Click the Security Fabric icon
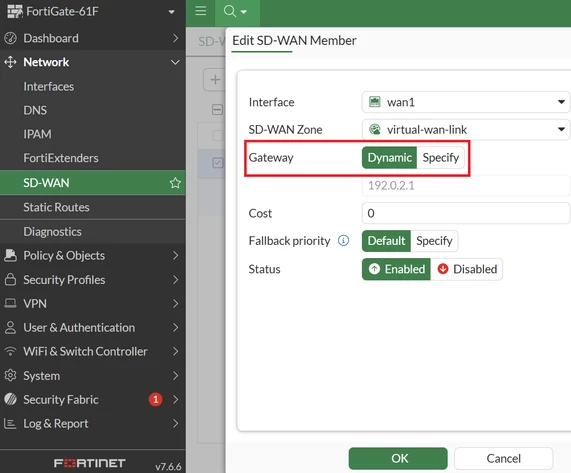Viewport: 571px width, 473px height. coord(11,399)
